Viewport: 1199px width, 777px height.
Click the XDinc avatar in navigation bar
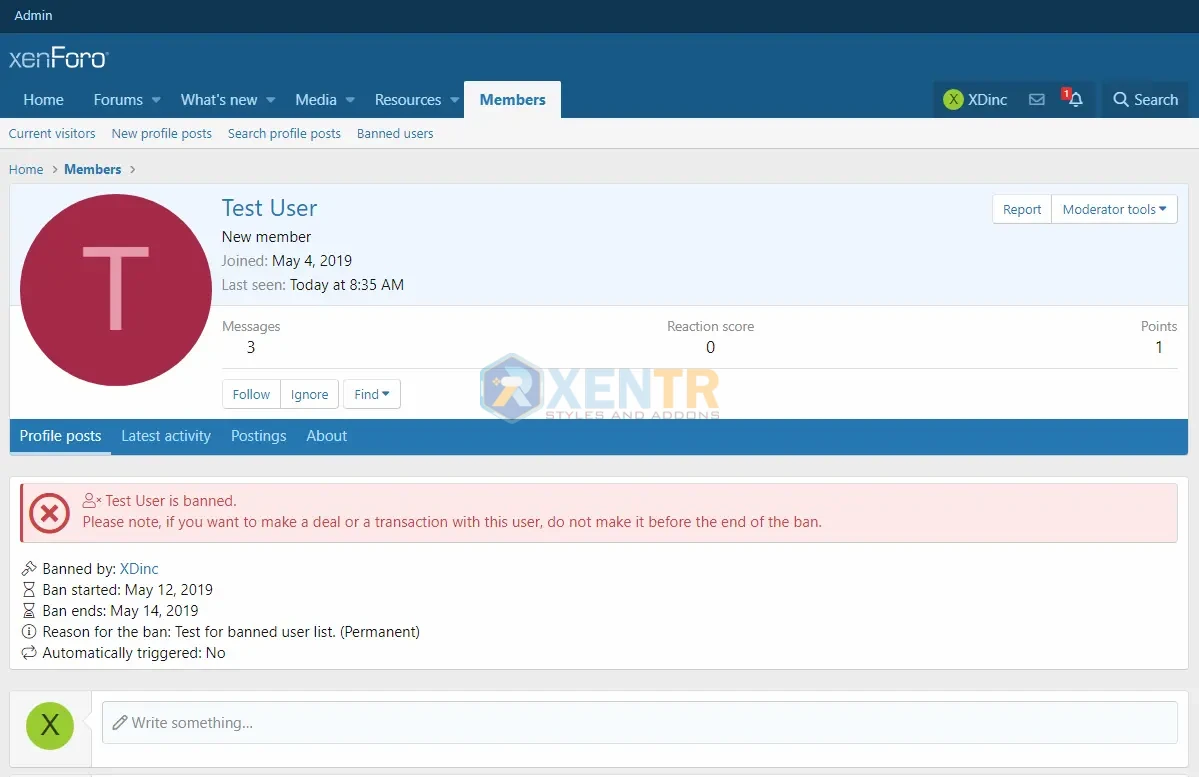[954, 100]
